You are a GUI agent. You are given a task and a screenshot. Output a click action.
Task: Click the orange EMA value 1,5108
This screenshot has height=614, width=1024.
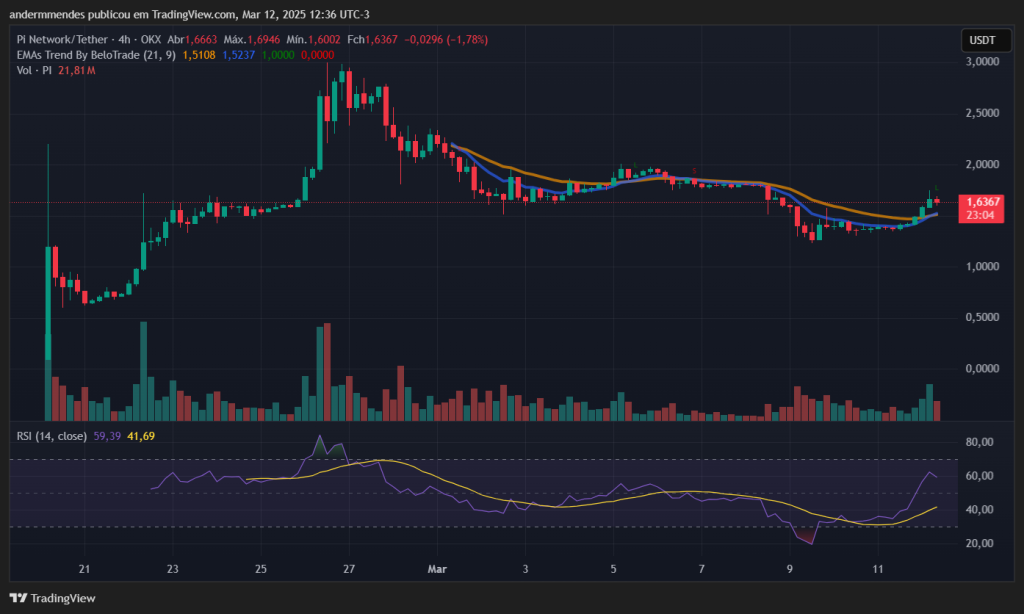(x=199, y=55)
